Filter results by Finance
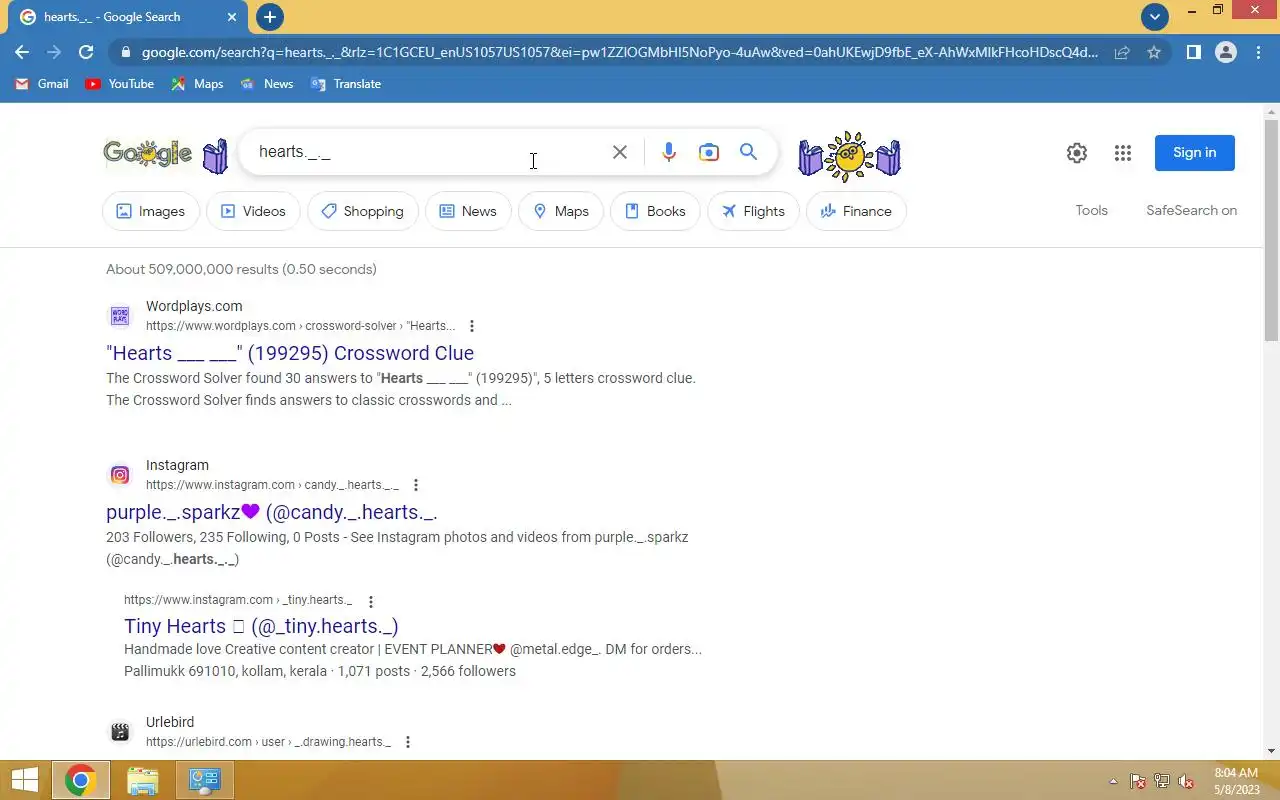The image size is (1280, 800). click(x=856, y=211)
